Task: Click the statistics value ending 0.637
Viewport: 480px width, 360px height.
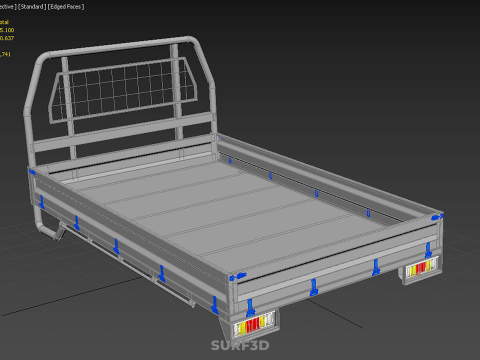Action: 7,38
